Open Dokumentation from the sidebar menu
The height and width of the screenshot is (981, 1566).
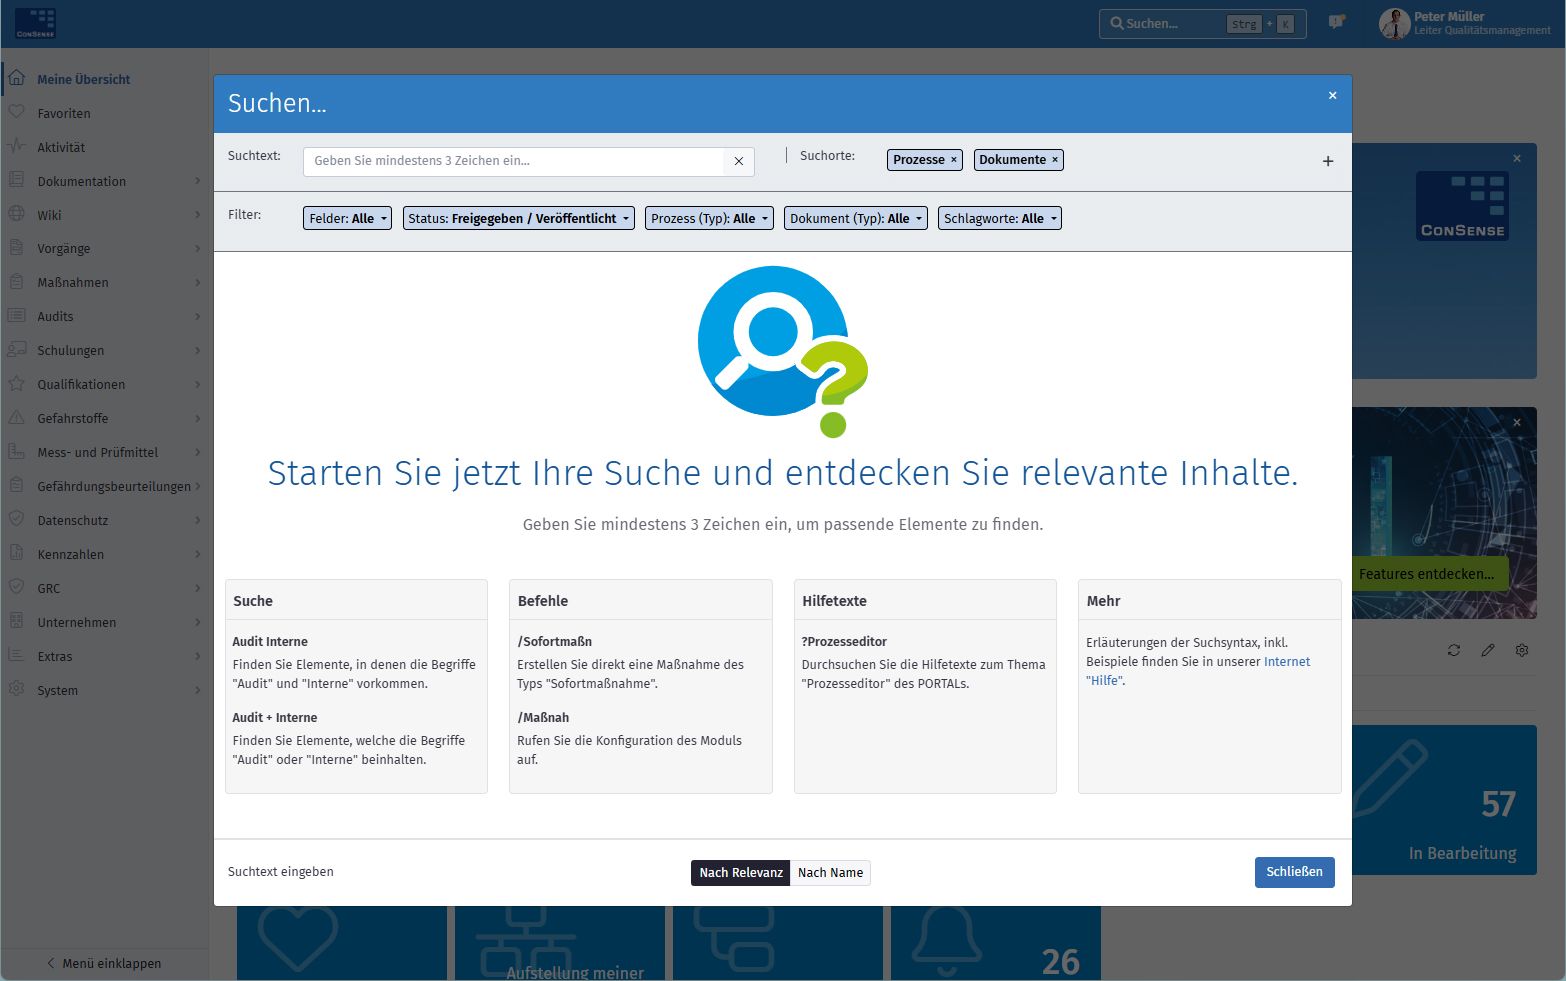click(82, 181)
